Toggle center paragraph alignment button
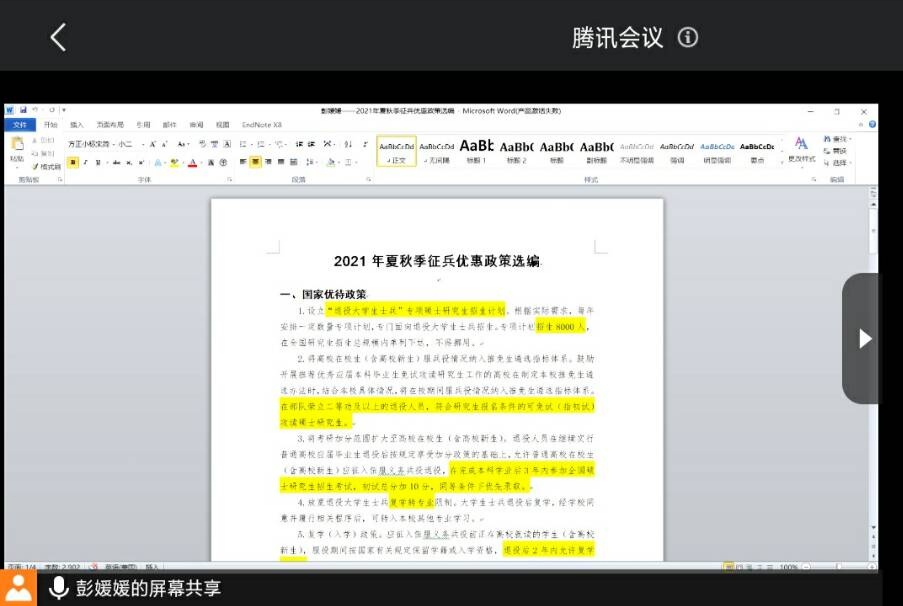Image resolution: width=903 pixels, height=606 pixels. pos(256,162)
